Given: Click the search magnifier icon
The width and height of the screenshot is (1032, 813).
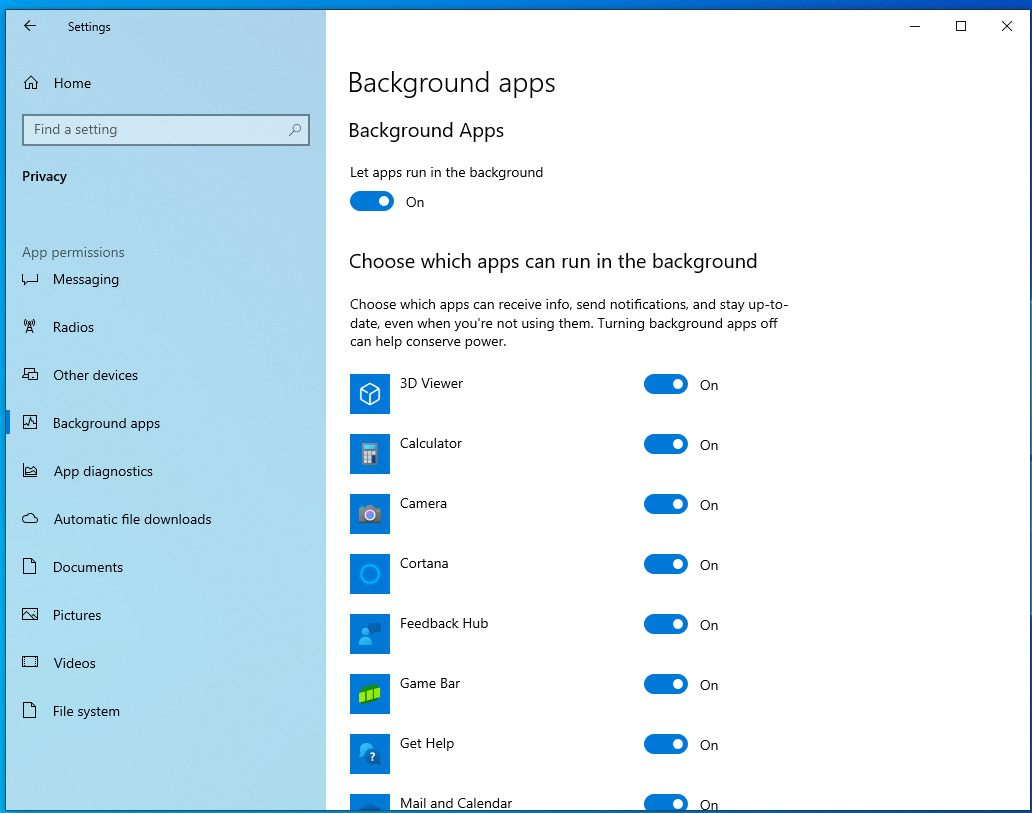Looking at the screenshot, I should (x=295, y=130).
